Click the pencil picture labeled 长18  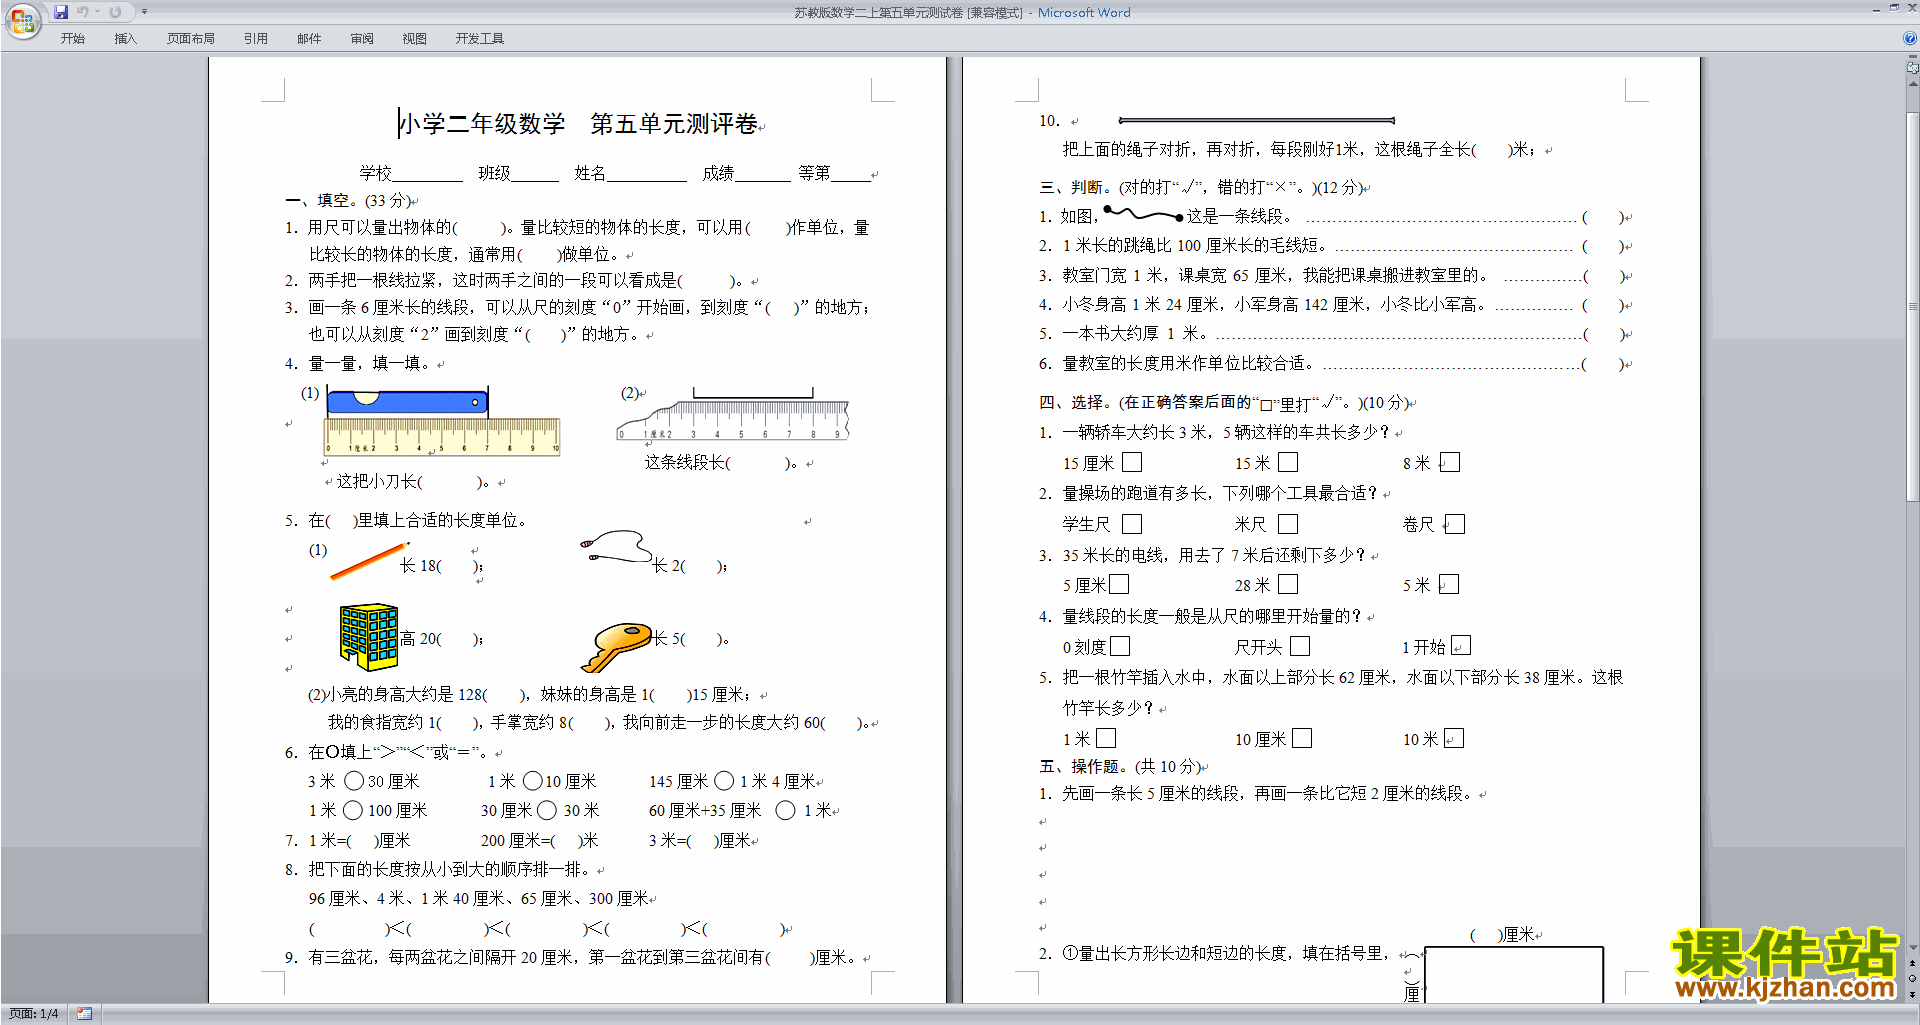coord(369,561)
